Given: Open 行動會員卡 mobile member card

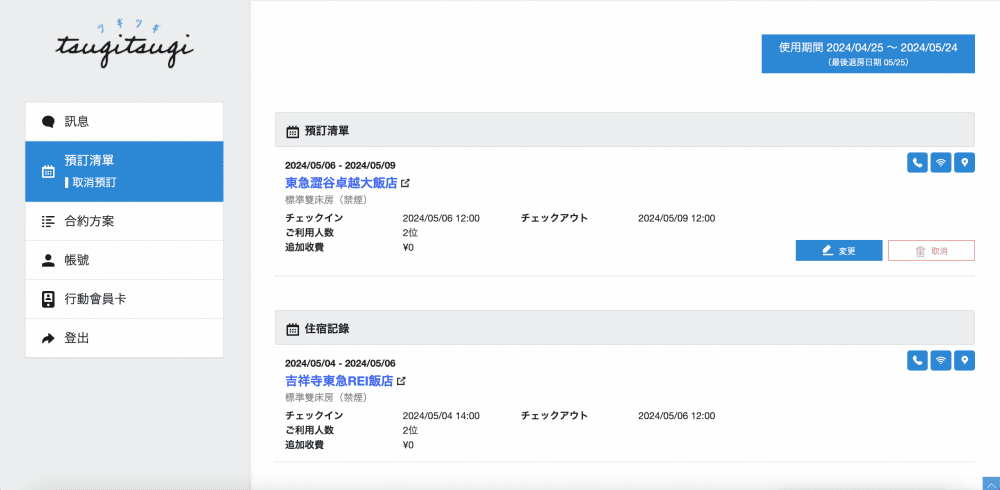Looking at the screenshot, I should point(124,299).
